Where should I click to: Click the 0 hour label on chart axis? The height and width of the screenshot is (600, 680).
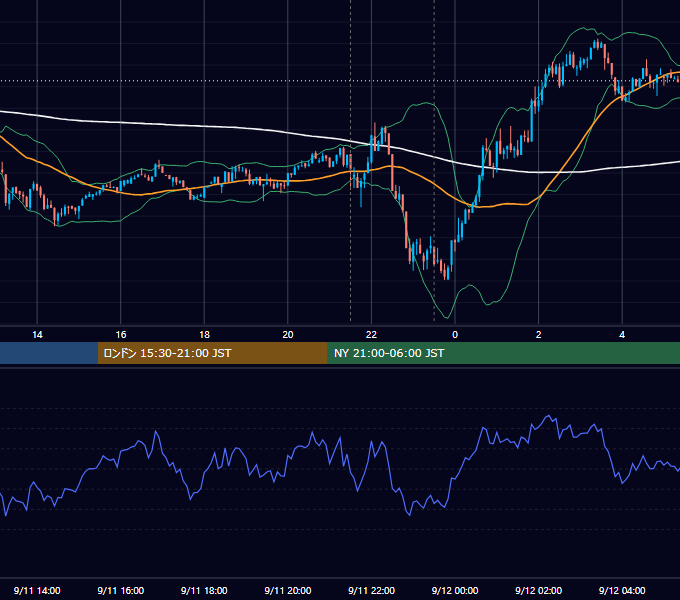(455, 335)
